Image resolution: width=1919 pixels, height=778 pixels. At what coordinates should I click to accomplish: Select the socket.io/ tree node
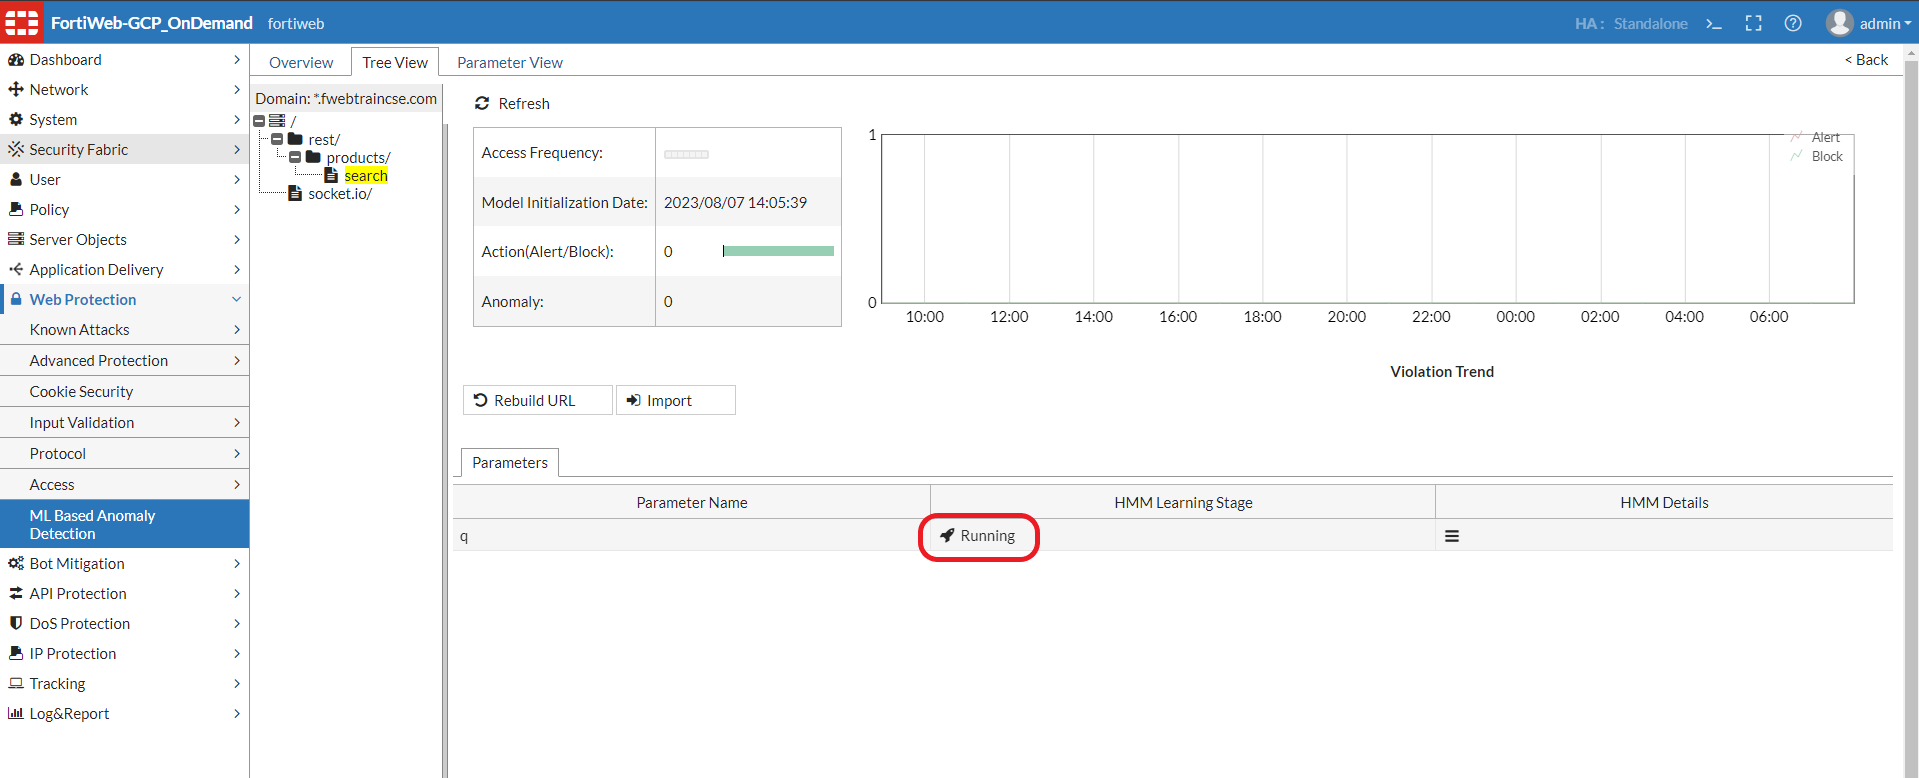tap(340, 194)
